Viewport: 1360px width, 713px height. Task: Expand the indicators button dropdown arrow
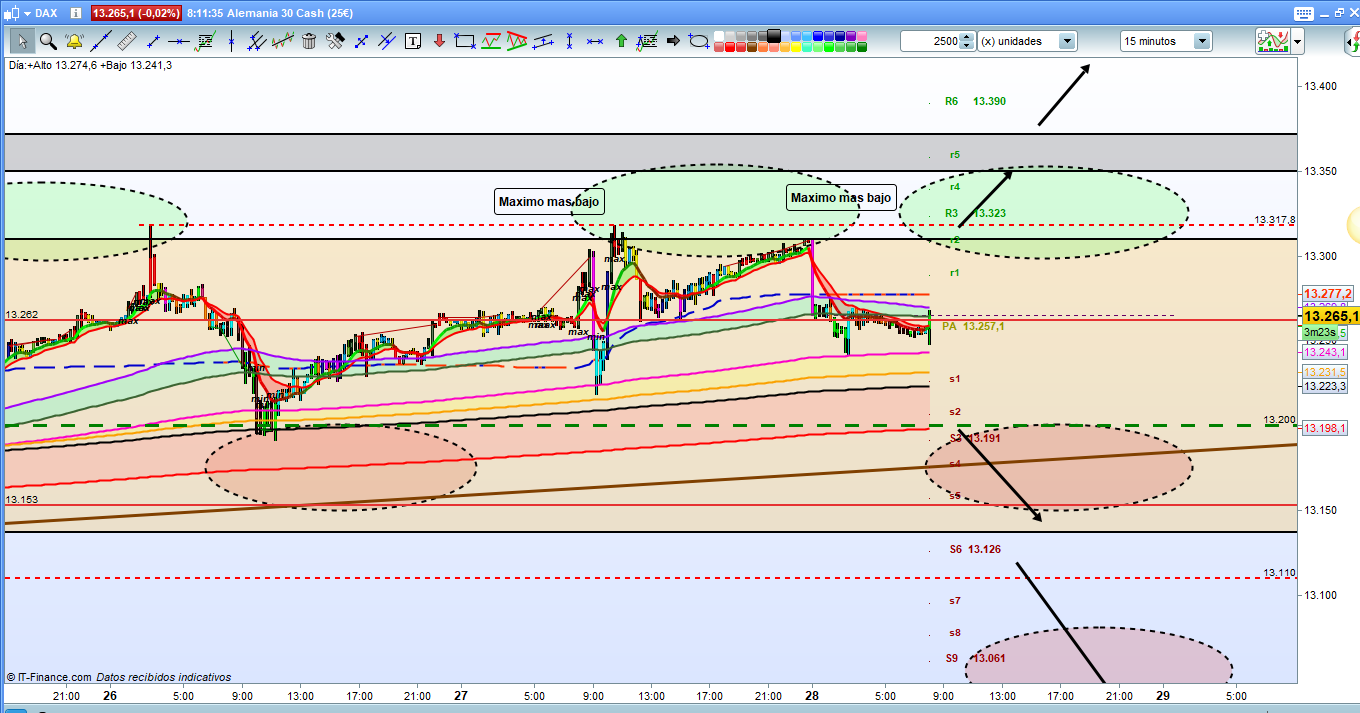point(1297,41)
